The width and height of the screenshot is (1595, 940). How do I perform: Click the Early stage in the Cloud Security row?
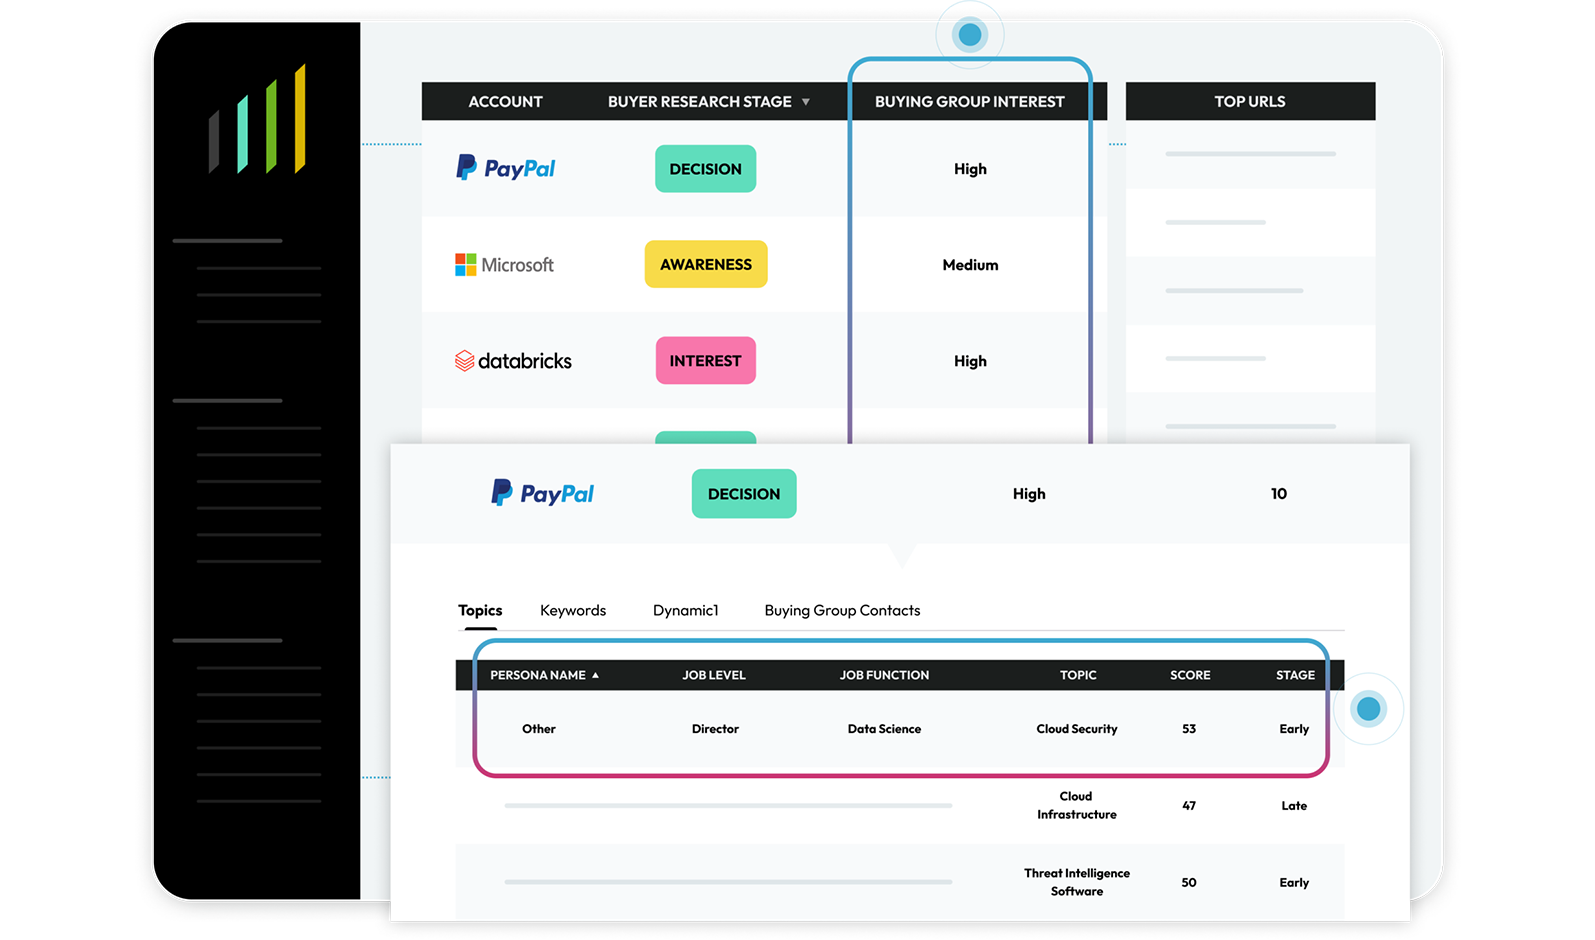[x=1294, y=729]
